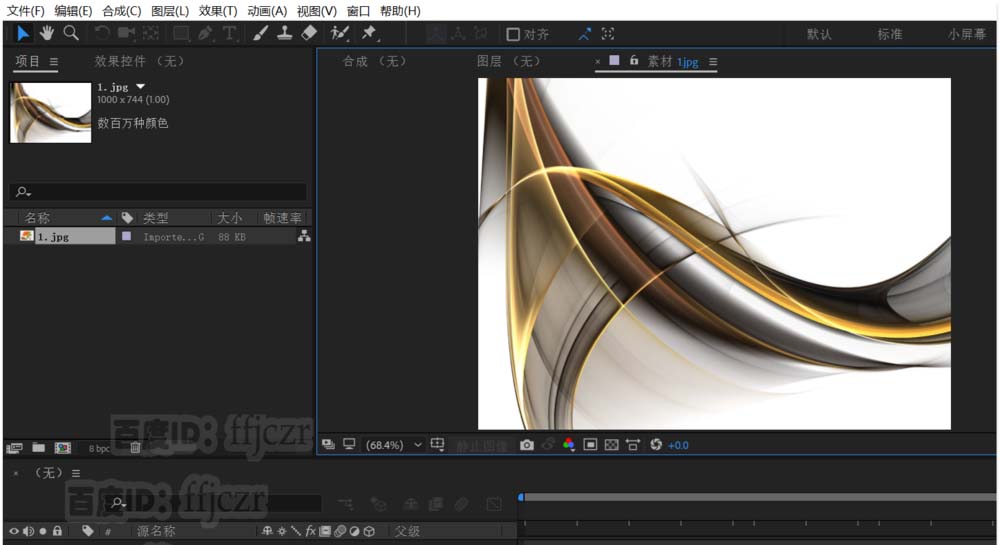Toggle transparency grid in viewer

click(x=611, y=445)
